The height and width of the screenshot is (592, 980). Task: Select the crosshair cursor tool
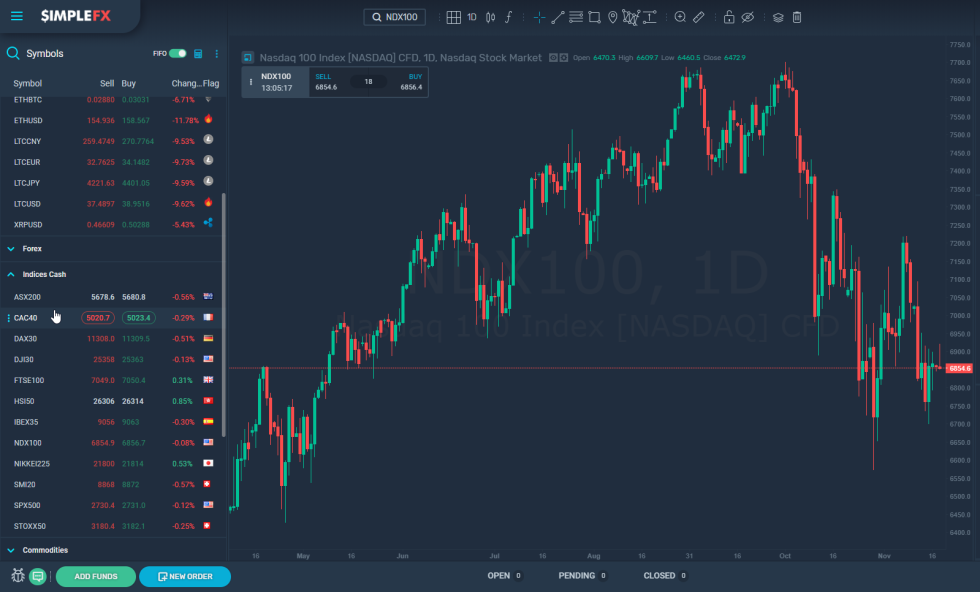[x=539, y=17]
